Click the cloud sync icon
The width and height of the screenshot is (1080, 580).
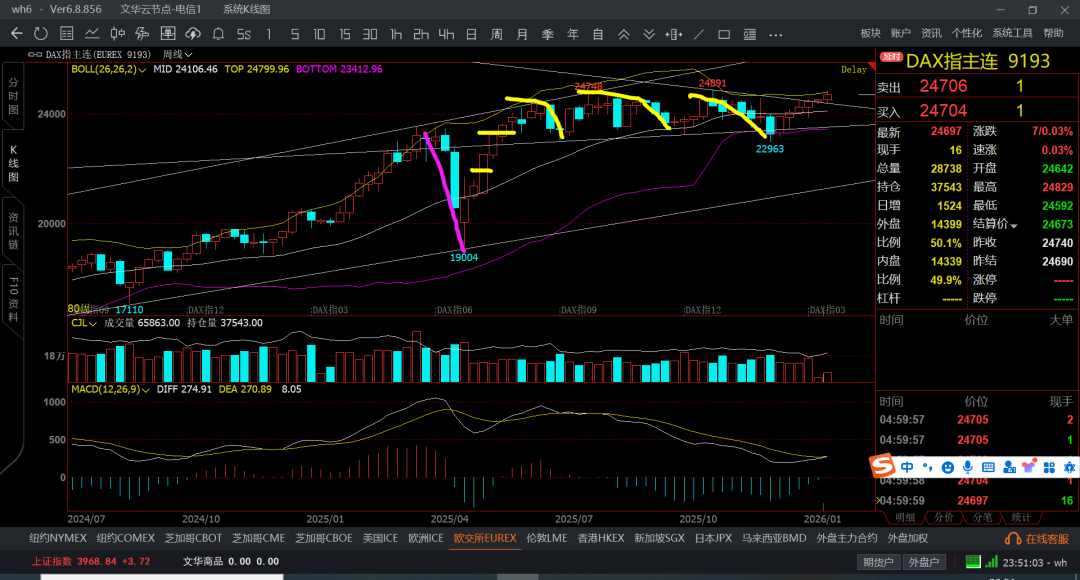click(x=193, y=34)
